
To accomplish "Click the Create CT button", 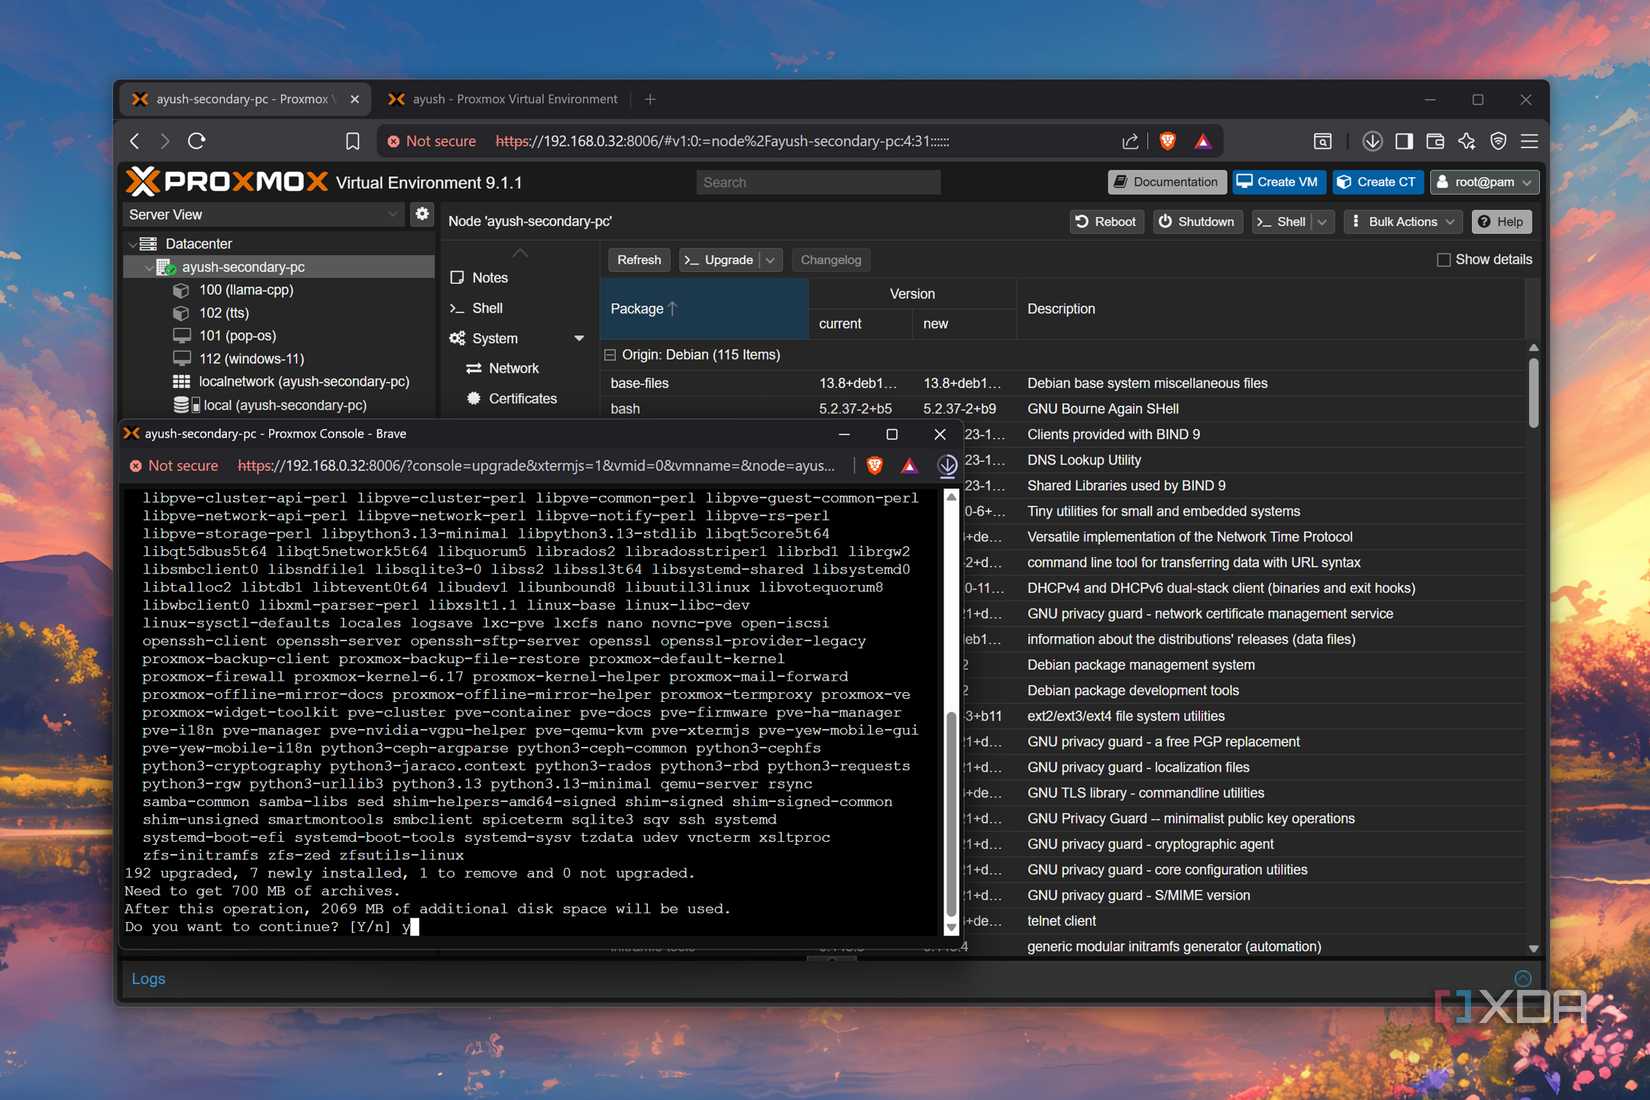I will (x=1377, y=182).
